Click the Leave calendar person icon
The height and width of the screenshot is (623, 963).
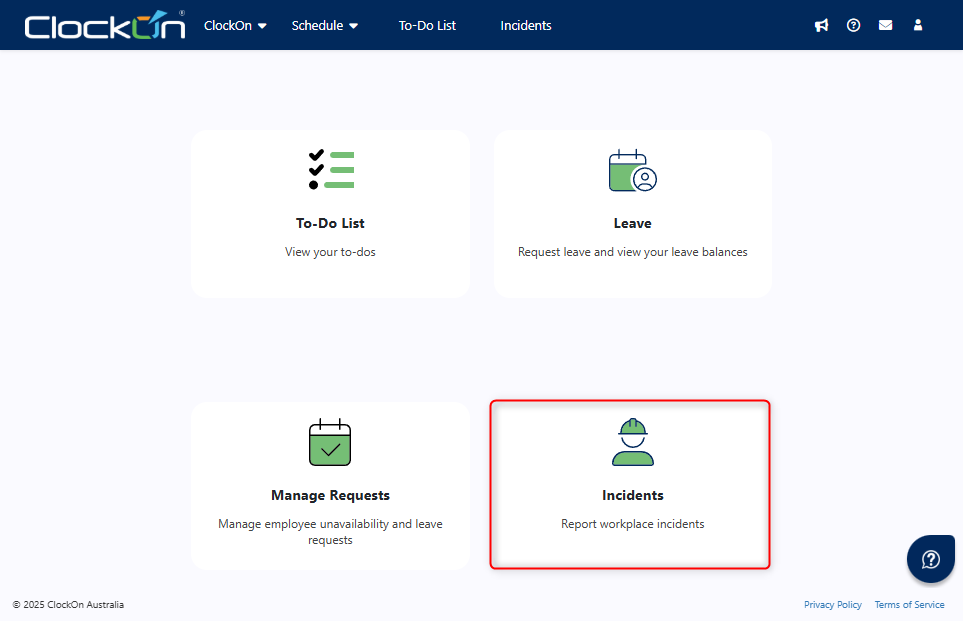coord(633,170)
